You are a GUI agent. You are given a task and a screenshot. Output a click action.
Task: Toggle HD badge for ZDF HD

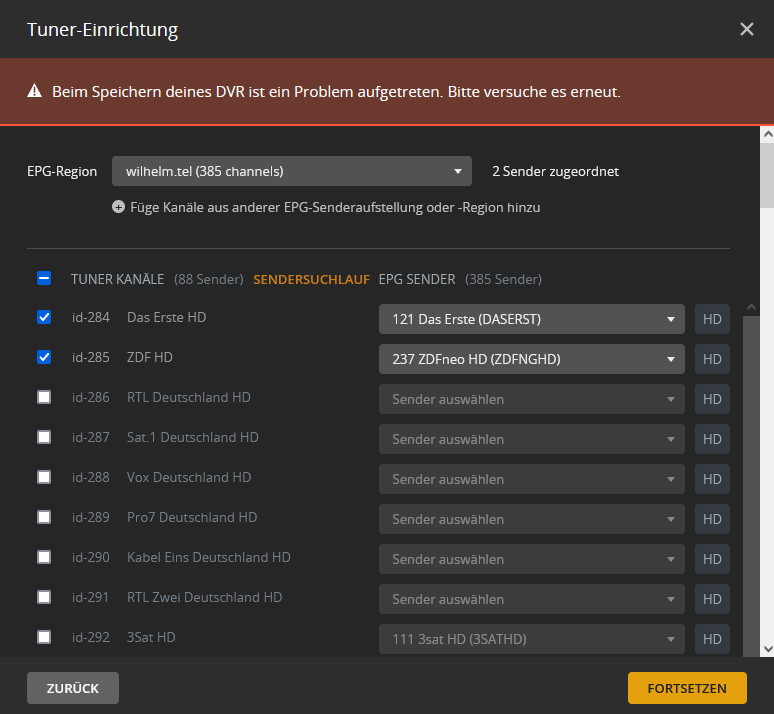pyautogui.click(x=712, y=359)
